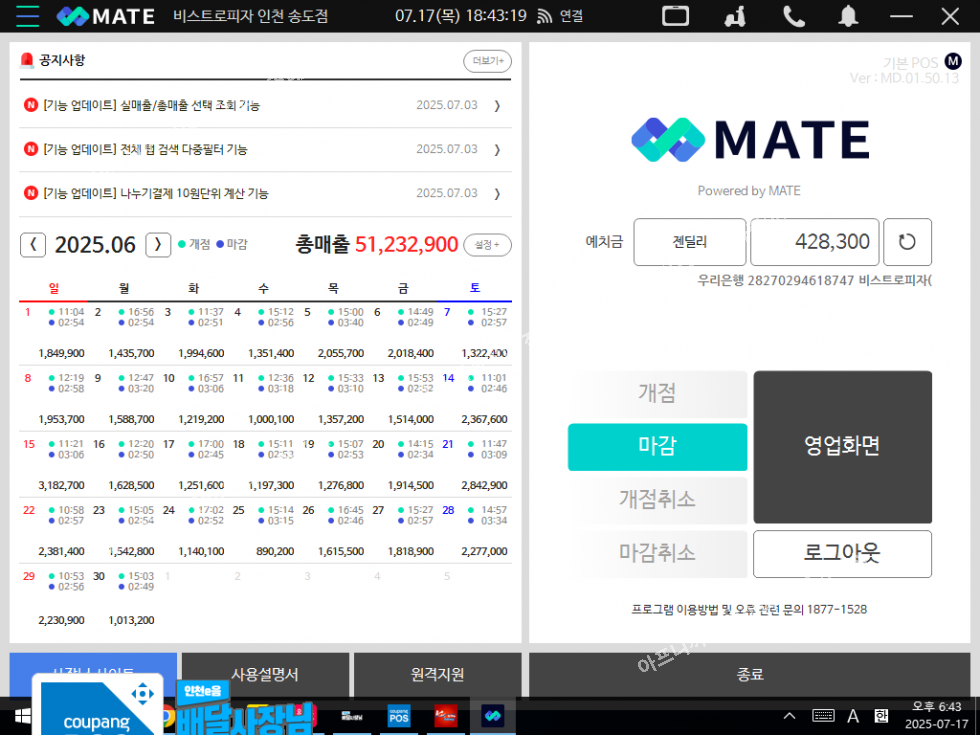The height and width of the screenshot is (735, 980).
Task: Open notifications bell icon
Action: [848, 16]
